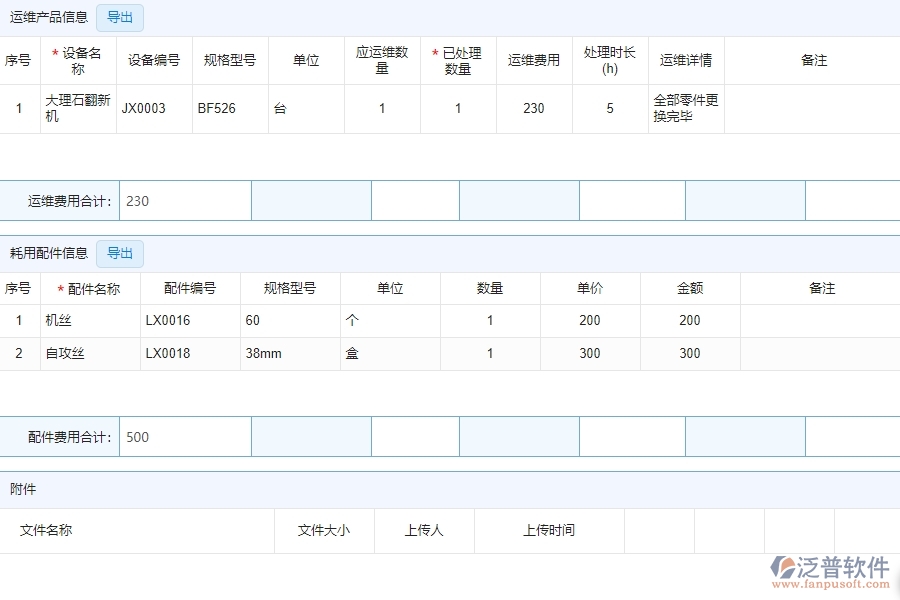Click 导出 in 耗用配件信息 section
This screenshot has width=900, height=600.
[x=119, y=253]
